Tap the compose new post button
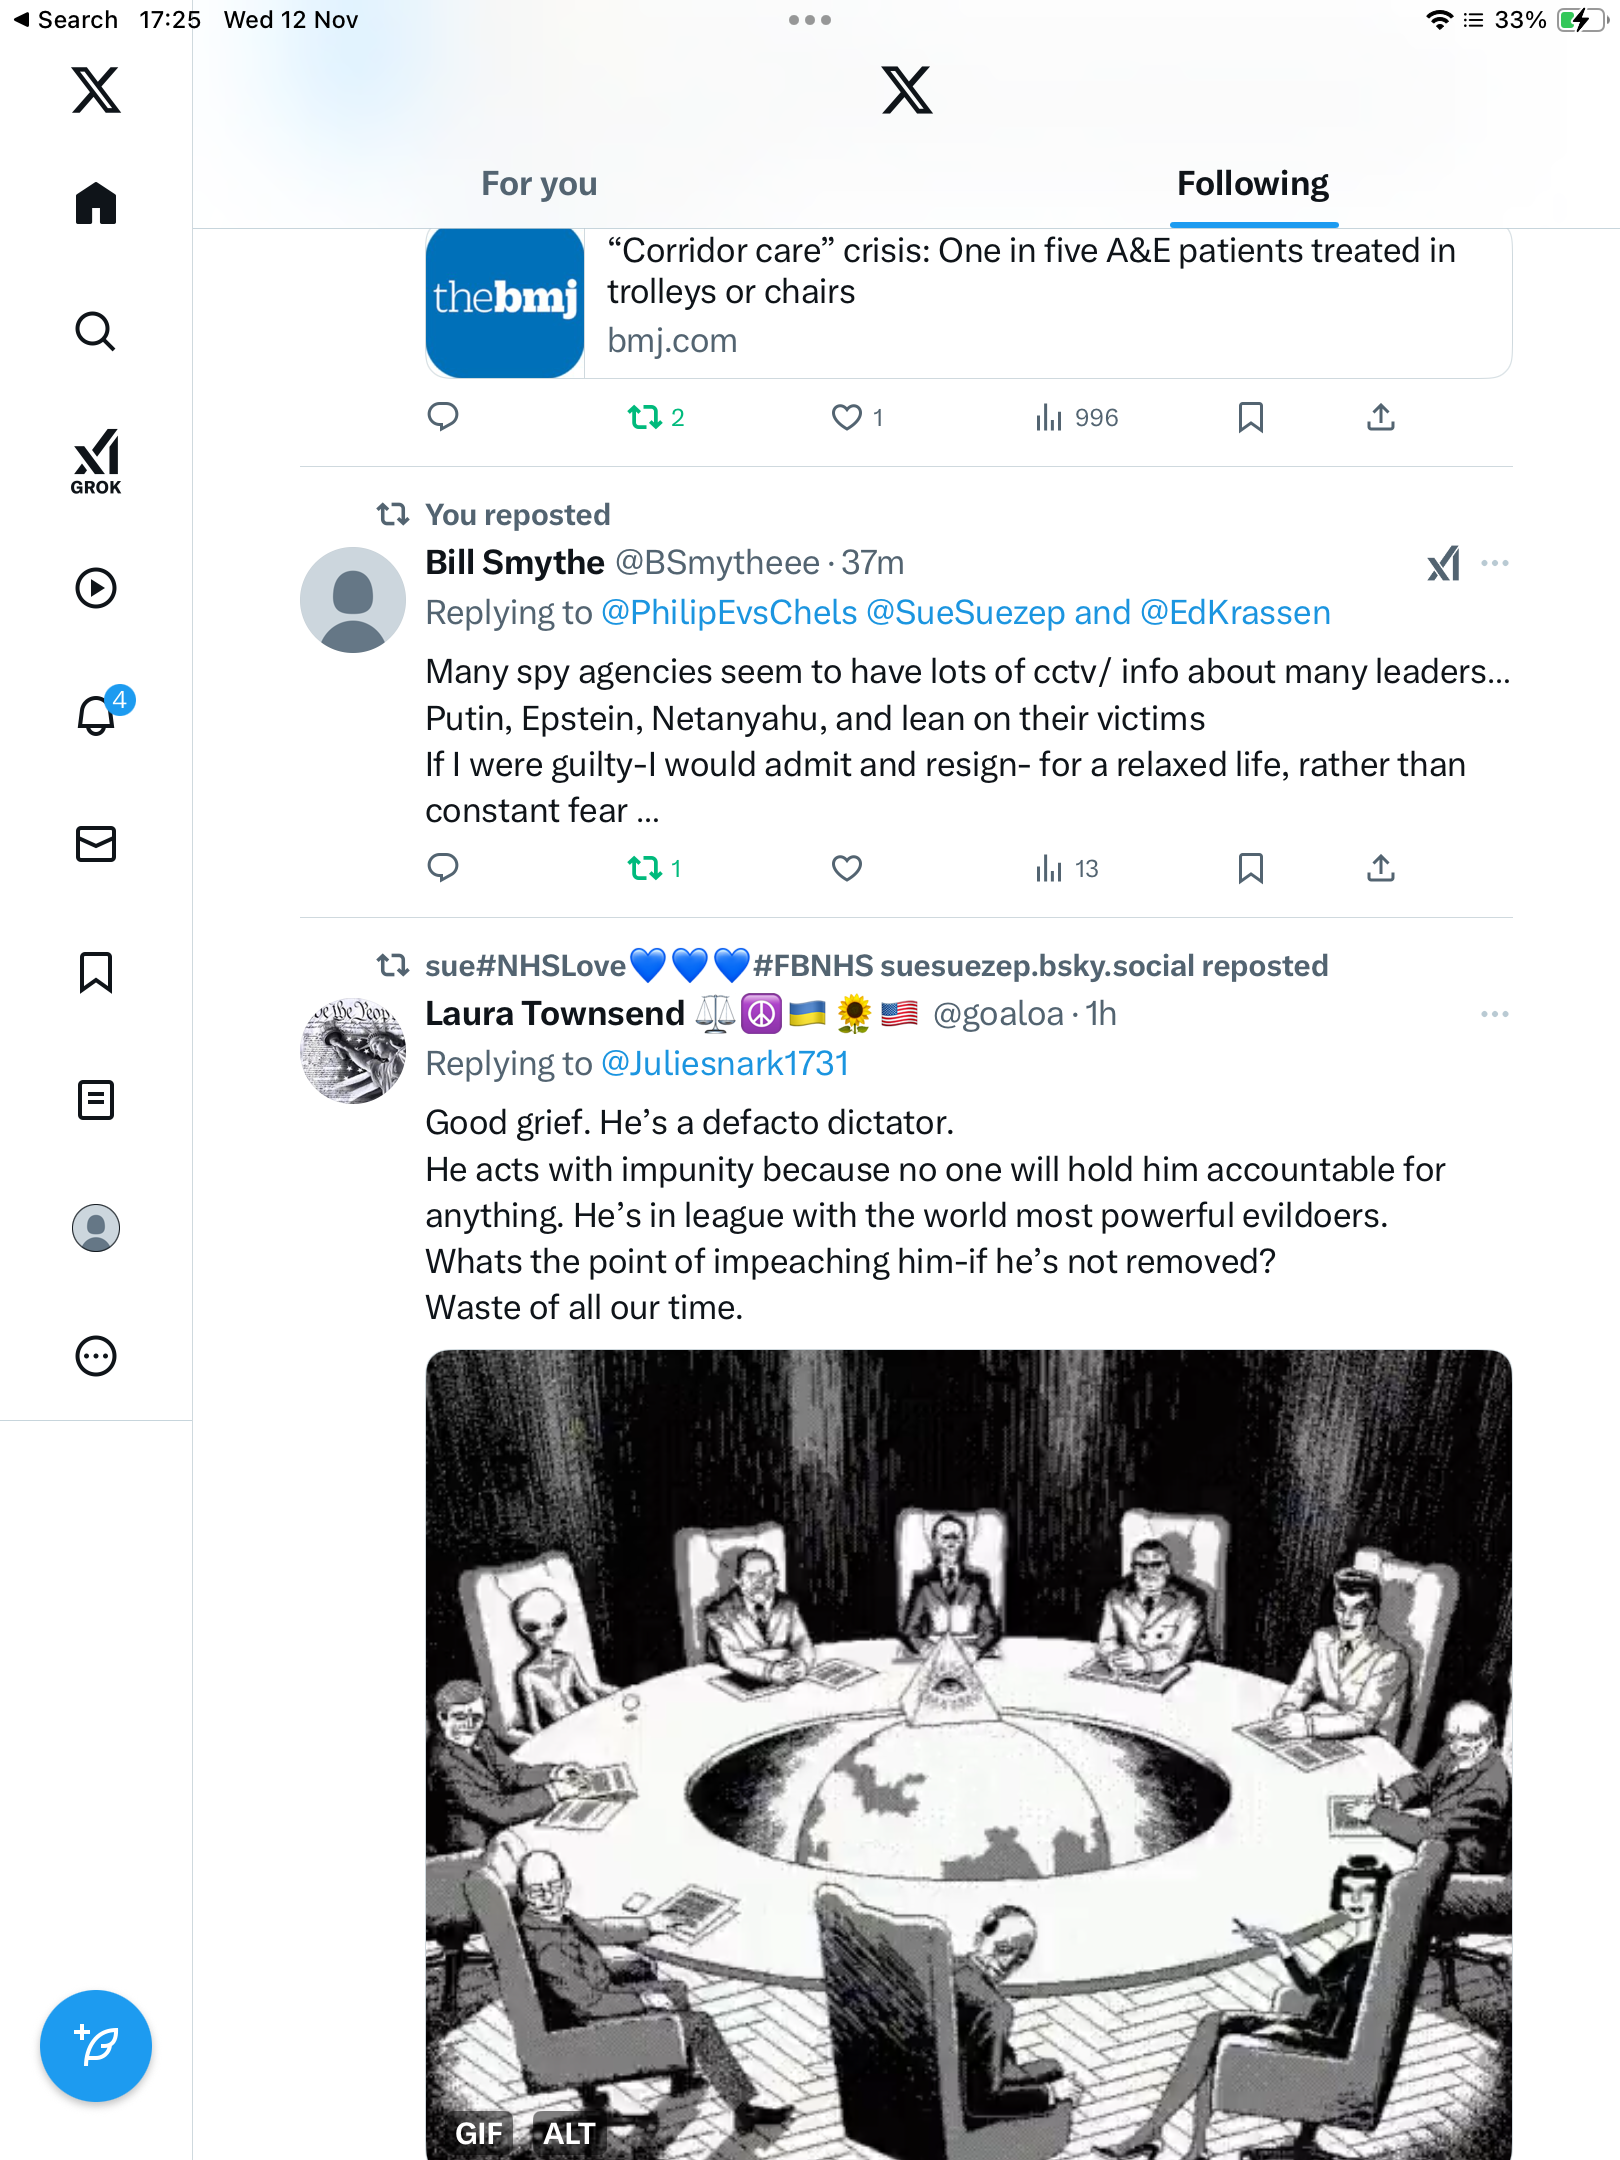This screenshot has height=2160, width=1620. click(96, 2045)
